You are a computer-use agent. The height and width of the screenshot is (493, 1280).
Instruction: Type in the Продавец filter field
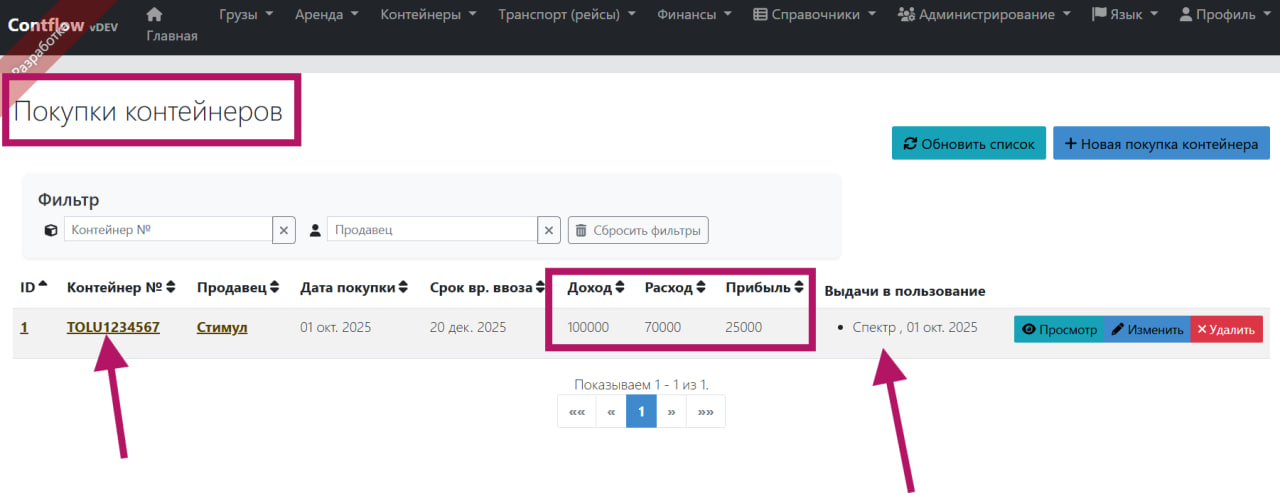click(431, 230)
